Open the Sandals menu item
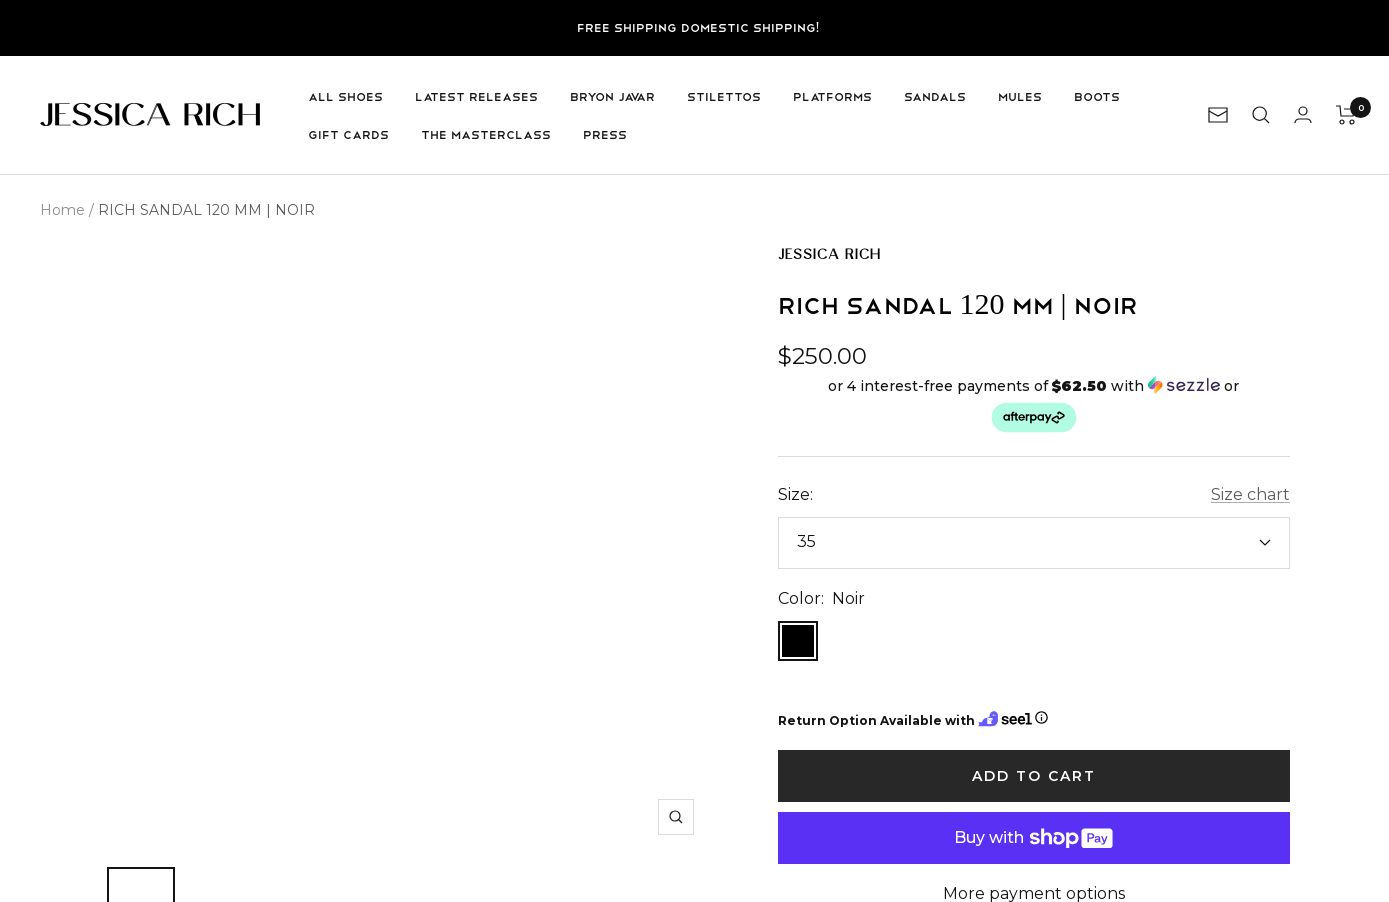The width and height of the screenshot is (1389, 902). pos(934,97)
